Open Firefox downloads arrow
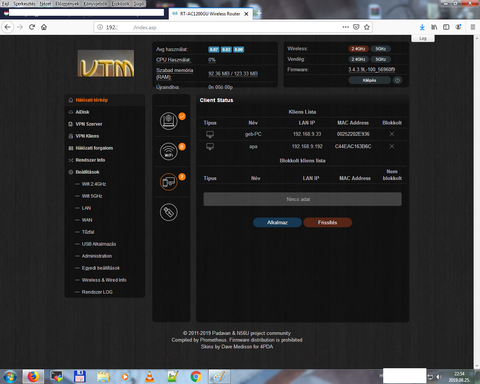 point(422,27)
